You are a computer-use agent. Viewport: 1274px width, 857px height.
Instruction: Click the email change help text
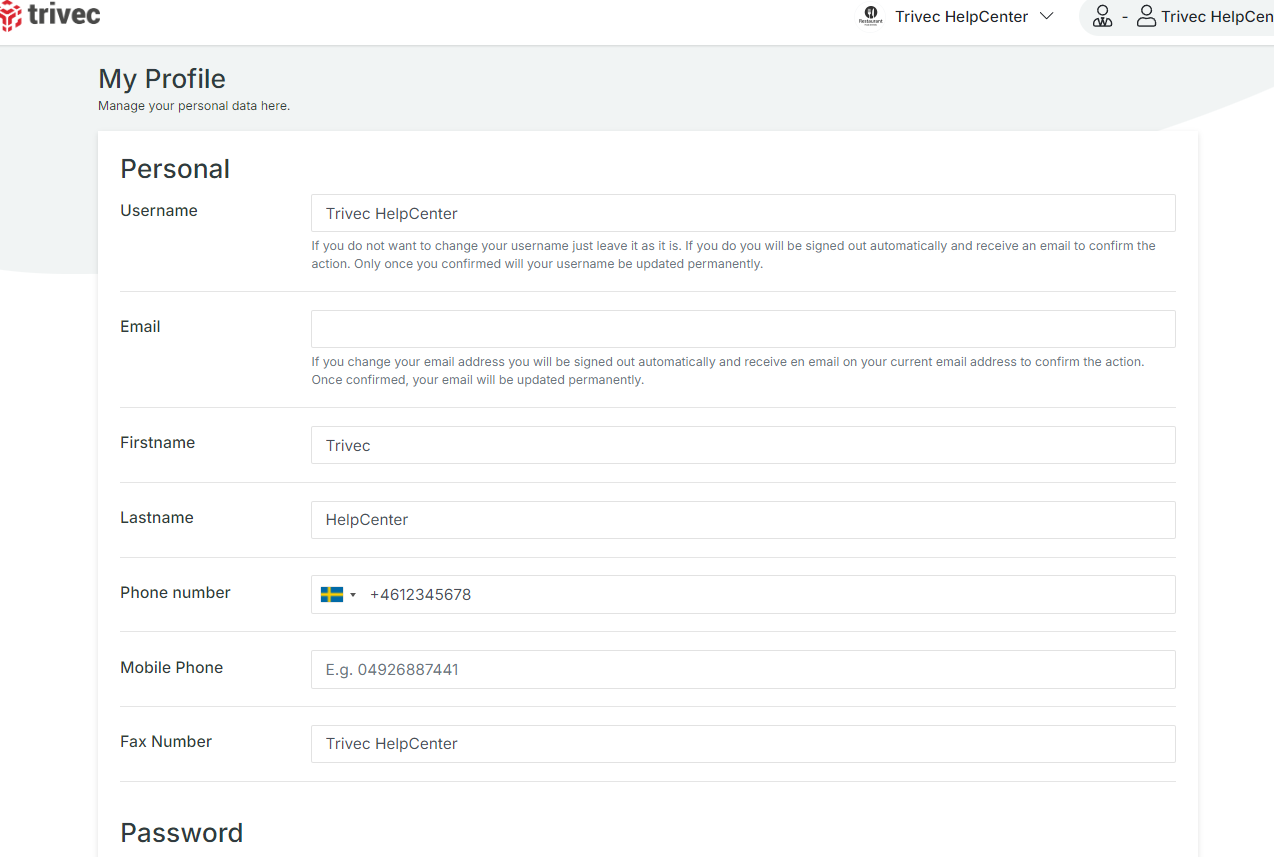(x=727, y=371)
